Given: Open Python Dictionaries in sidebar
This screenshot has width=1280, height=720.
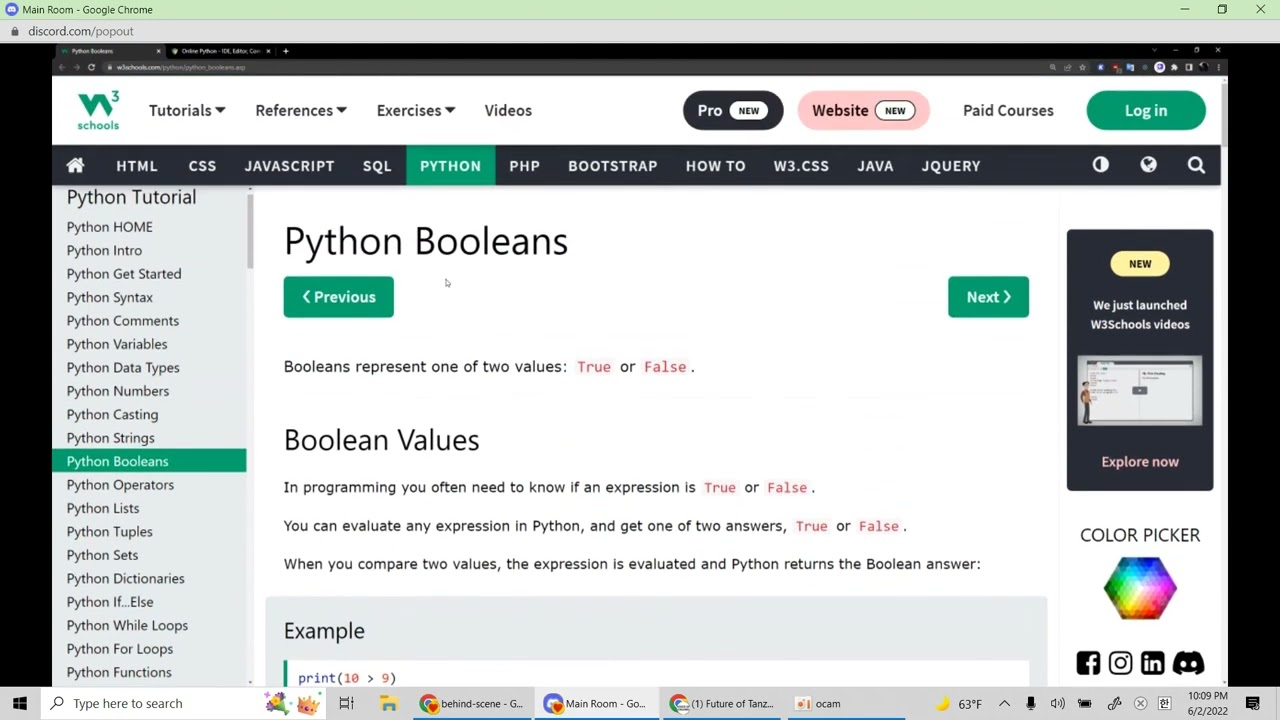Looking at the screenshot, I should pos(126,578).
